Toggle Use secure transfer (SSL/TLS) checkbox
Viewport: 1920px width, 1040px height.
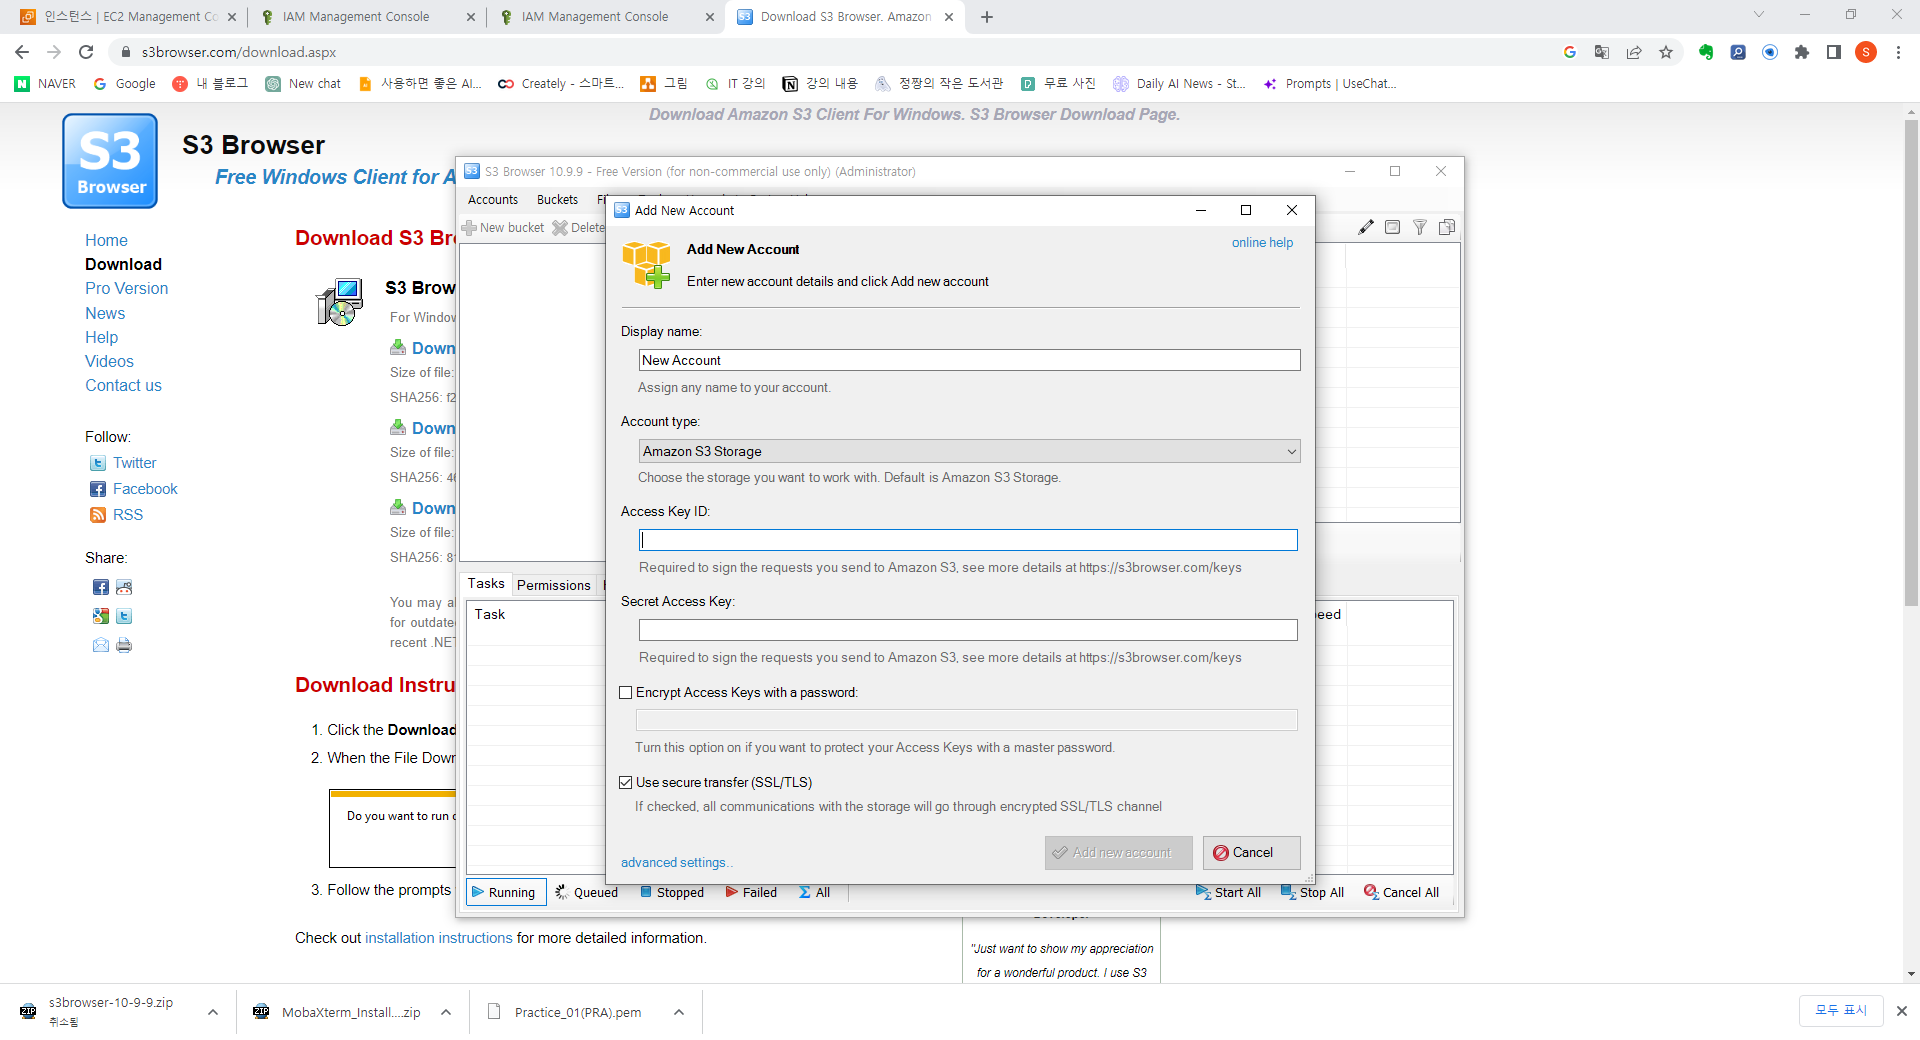coord(626,782)
